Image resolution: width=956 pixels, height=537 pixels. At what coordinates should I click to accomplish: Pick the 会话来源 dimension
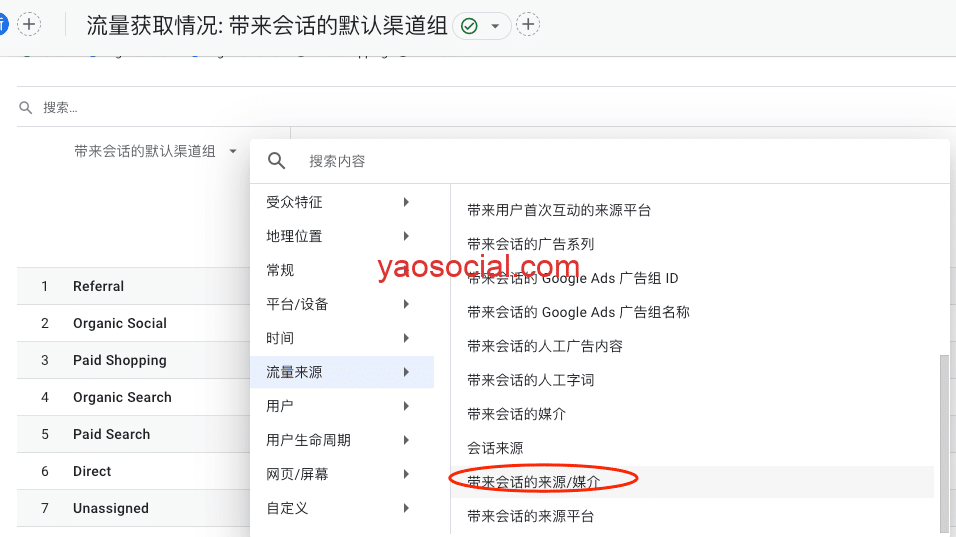point(495,448)
